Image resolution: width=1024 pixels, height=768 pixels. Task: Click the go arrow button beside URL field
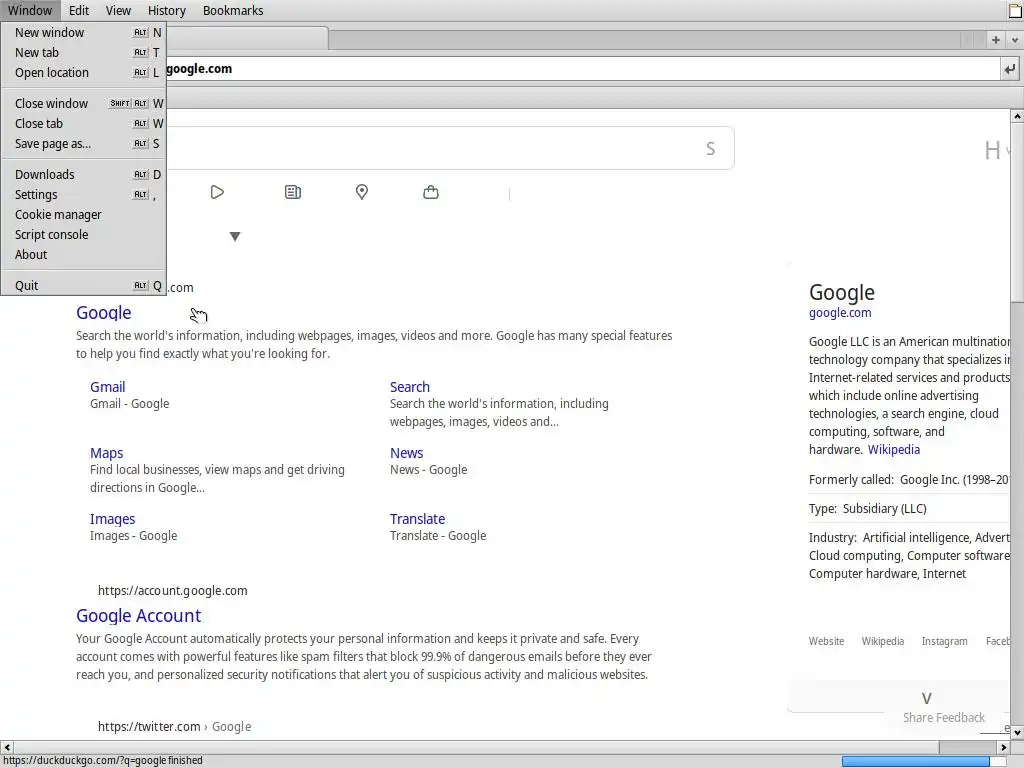tap(1010, 69)
